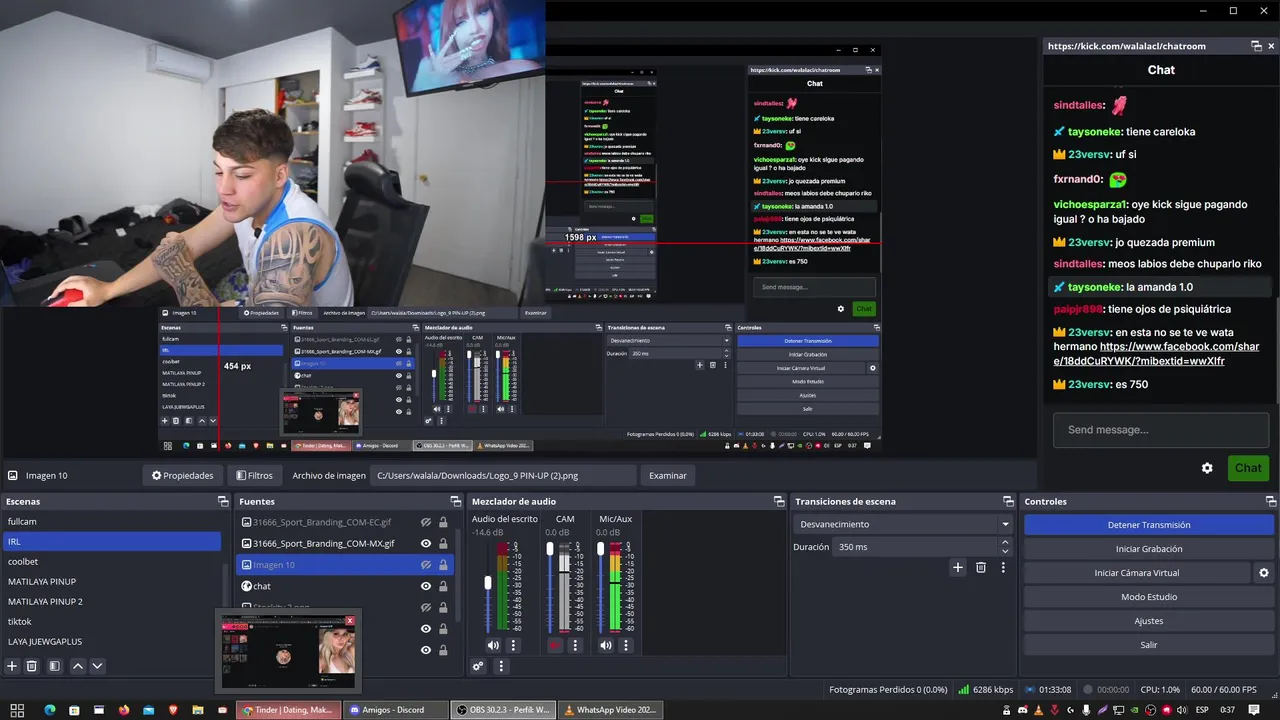Viewport: 1280px width, 720px height.
Task: Send message with the green Chat button
Action: [1248, 468]
